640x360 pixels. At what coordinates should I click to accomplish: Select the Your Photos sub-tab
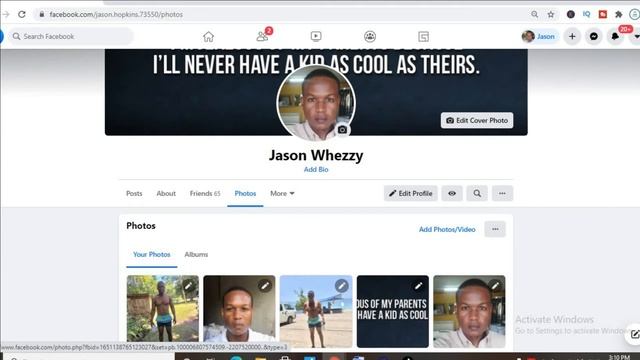click(x=151, y=255)
